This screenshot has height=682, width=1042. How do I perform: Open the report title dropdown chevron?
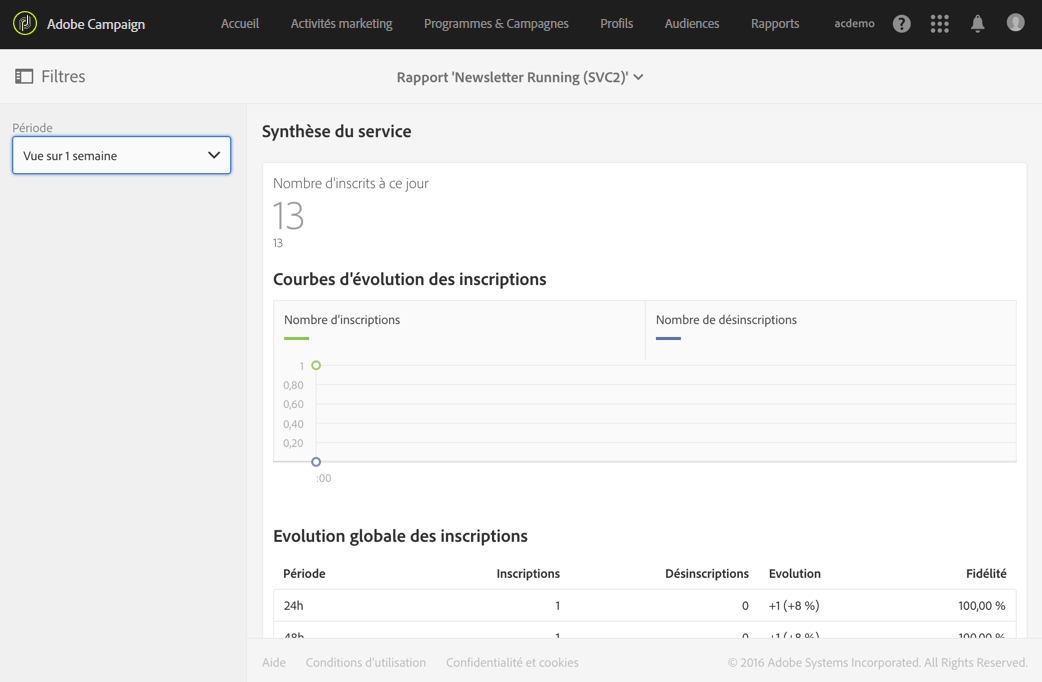(639, 77)
